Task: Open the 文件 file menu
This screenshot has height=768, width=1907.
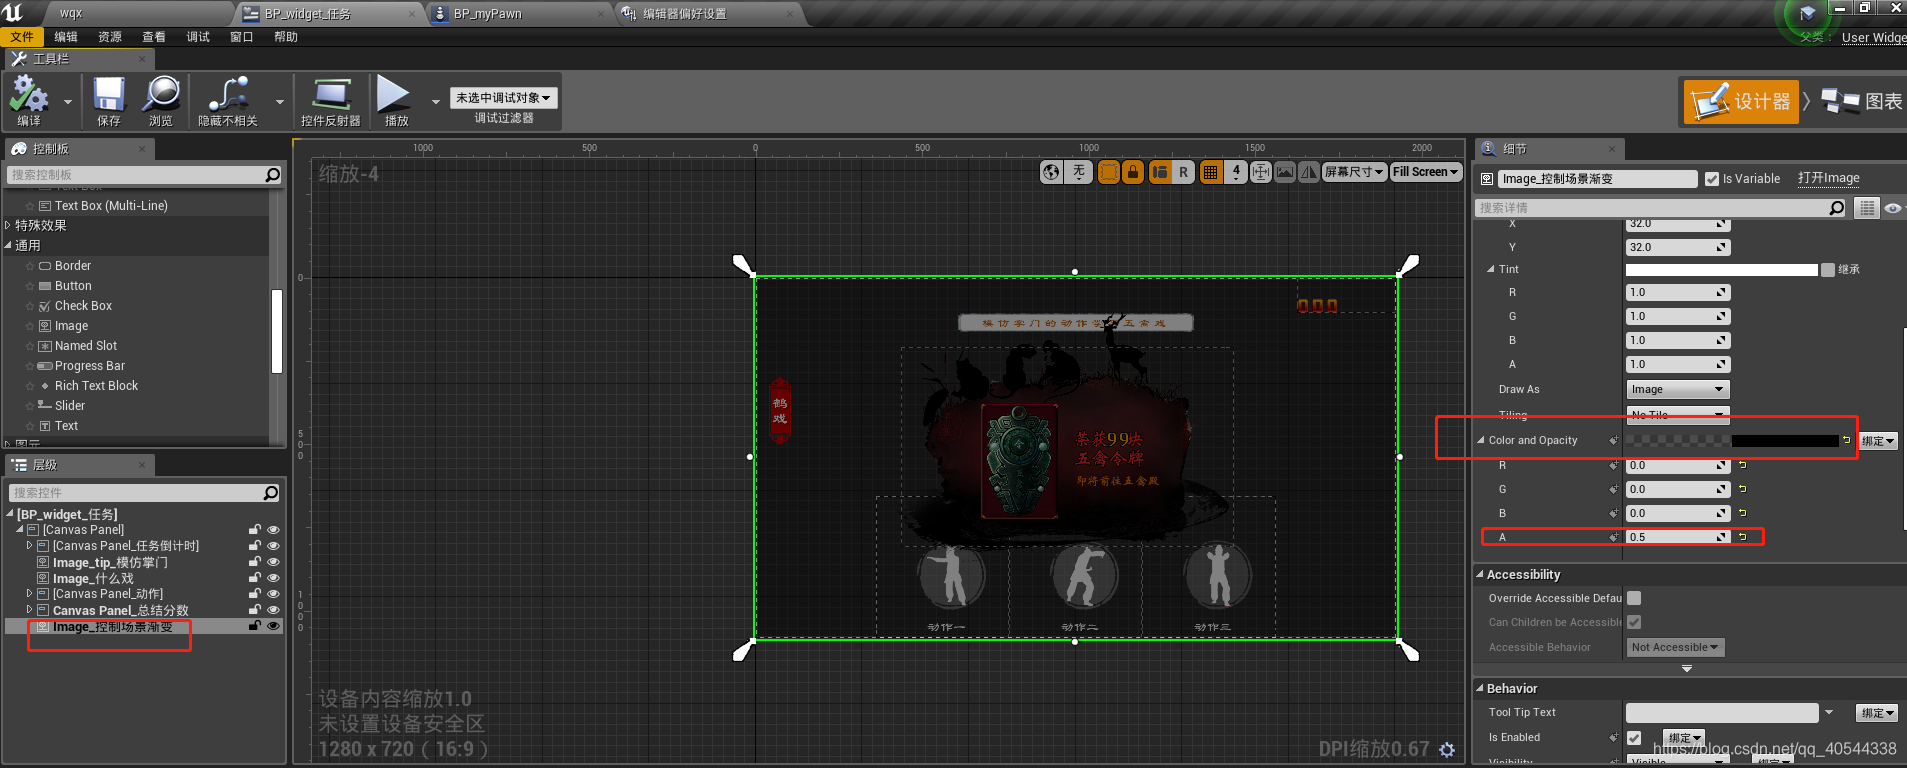Action: (22, 37)
